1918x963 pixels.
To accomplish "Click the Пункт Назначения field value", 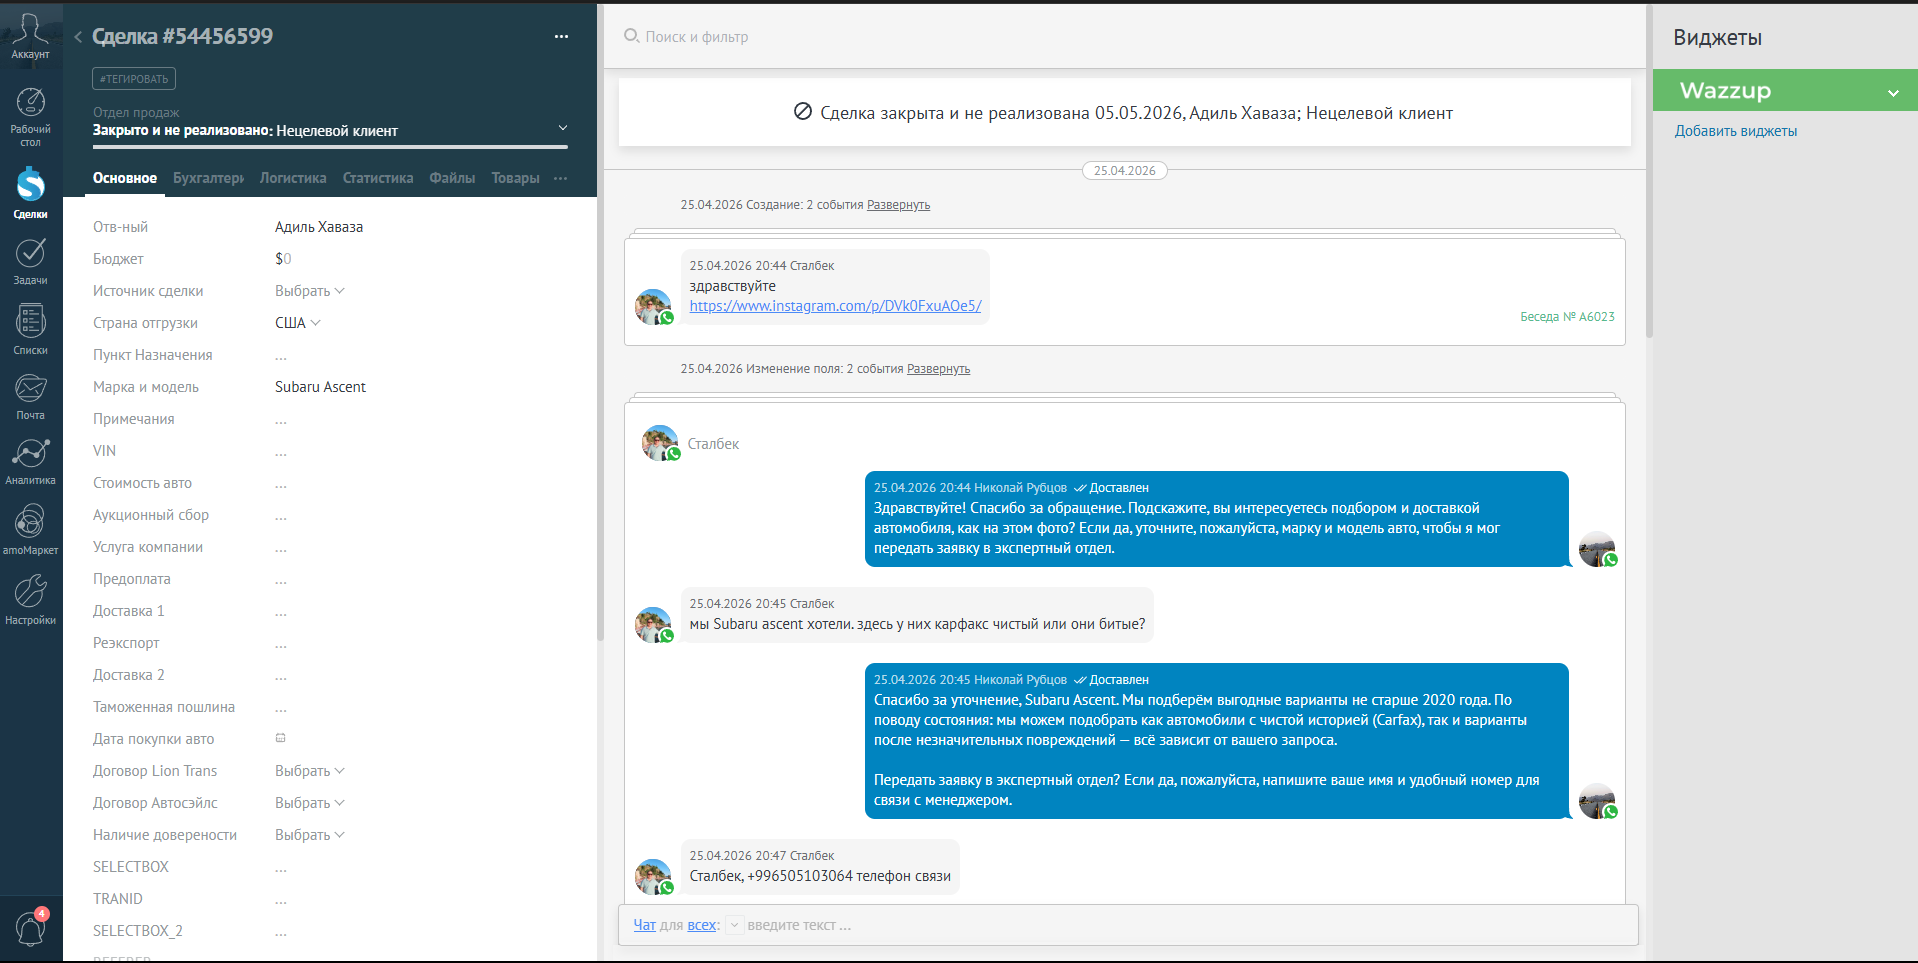I will point(281,356).
